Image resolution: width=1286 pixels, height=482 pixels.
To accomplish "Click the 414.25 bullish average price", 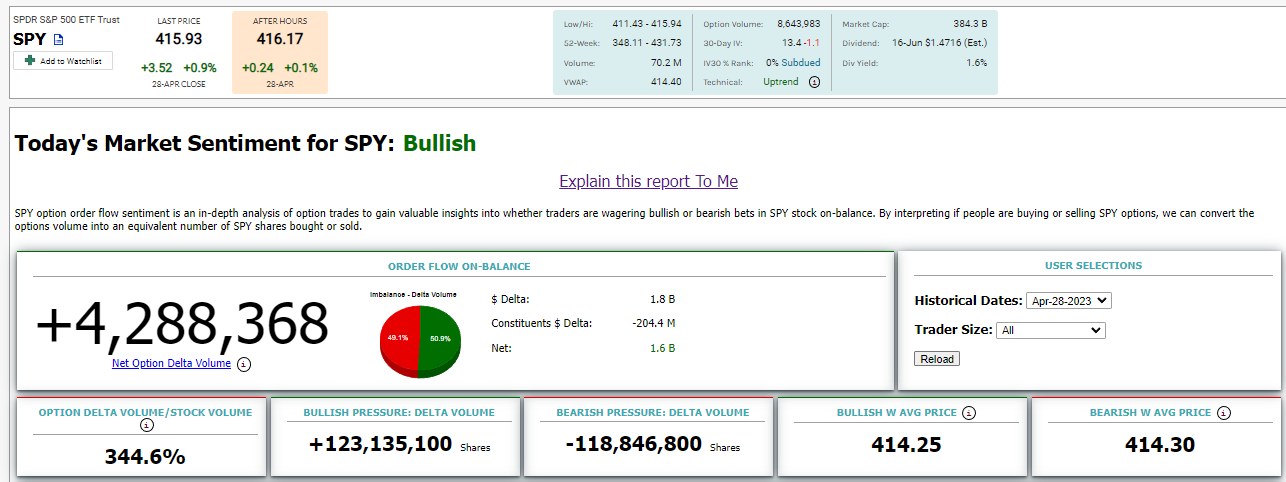I will (x=906, y=445).
